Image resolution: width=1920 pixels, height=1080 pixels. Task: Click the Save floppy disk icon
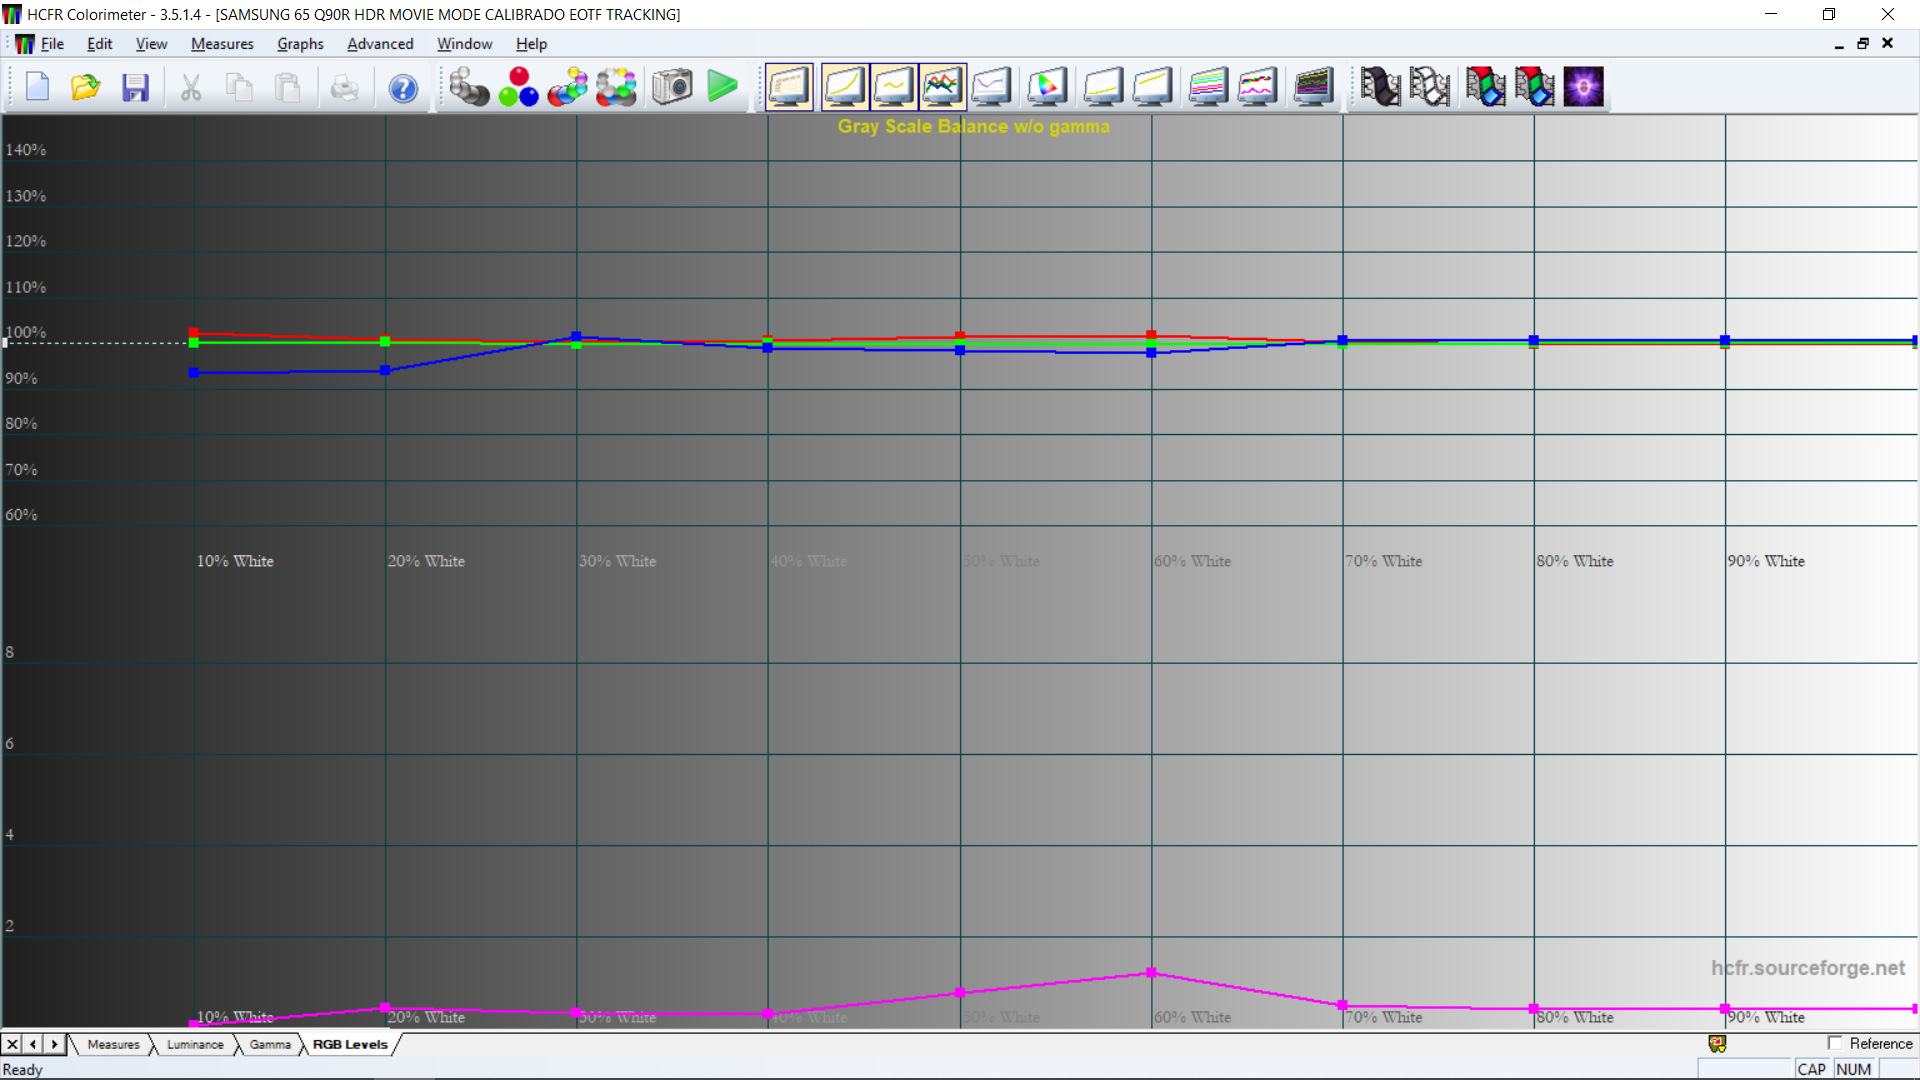[x=135, y=88]
